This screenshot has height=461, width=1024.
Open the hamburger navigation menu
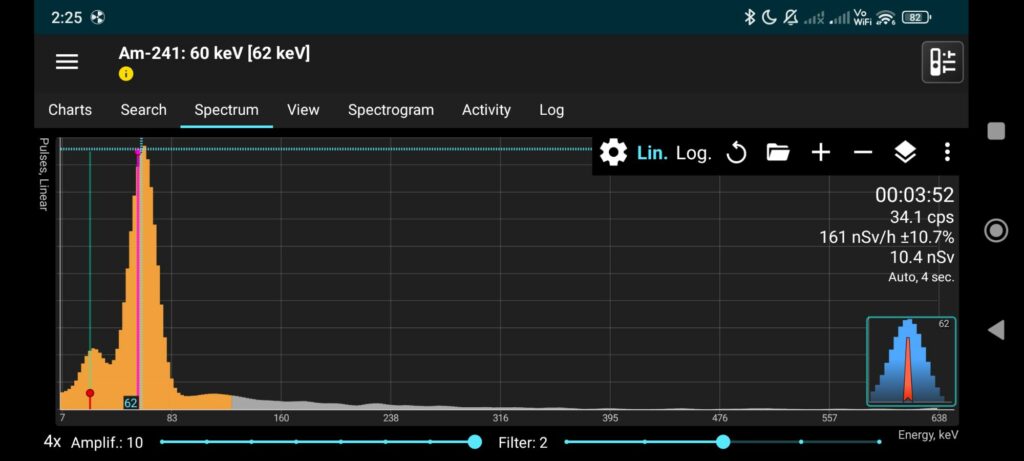(67, 62)
